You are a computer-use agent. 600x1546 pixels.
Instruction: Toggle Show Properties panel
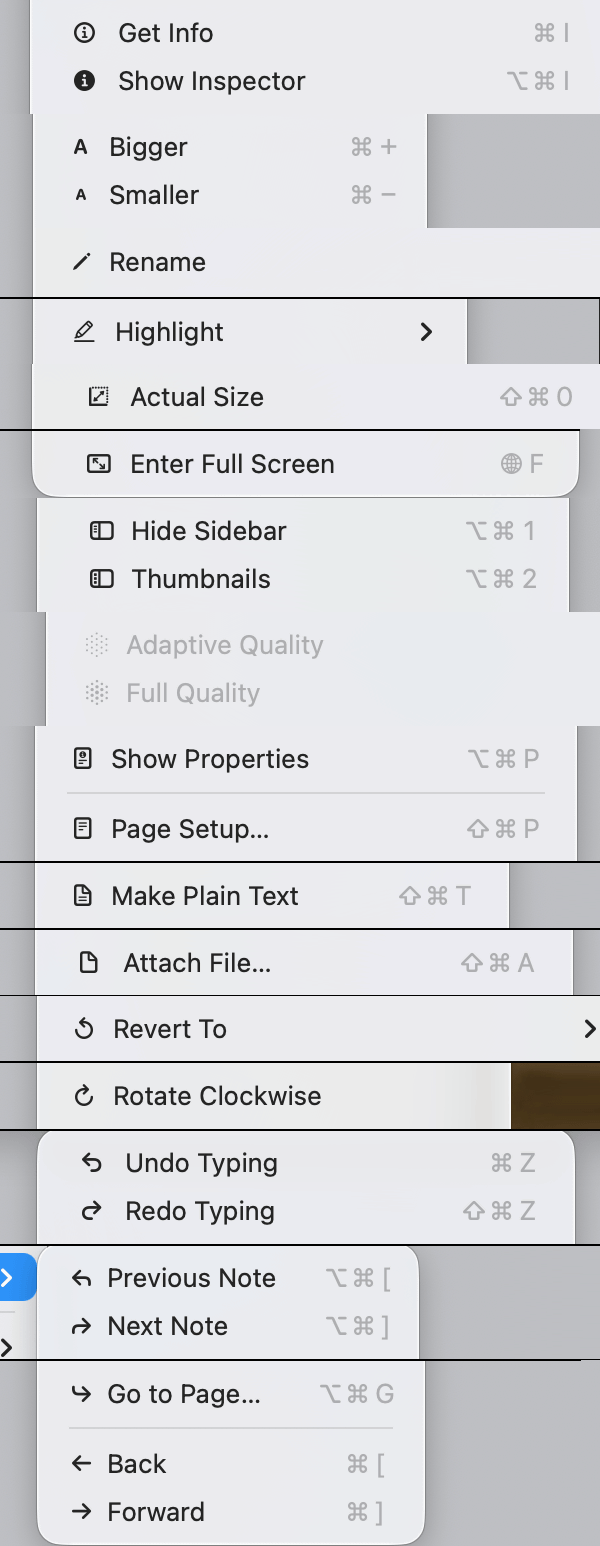(210, 759)
